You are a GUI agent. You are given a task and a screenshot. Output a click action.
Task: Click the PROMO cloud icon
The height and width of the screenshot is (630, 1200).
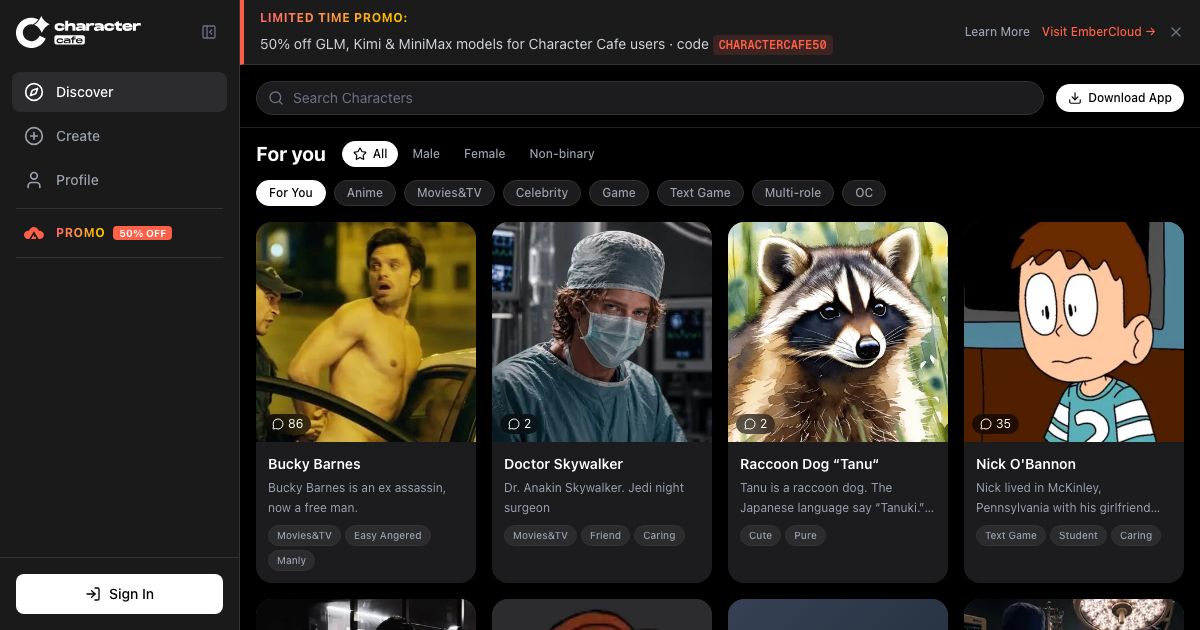pos(34,233)
